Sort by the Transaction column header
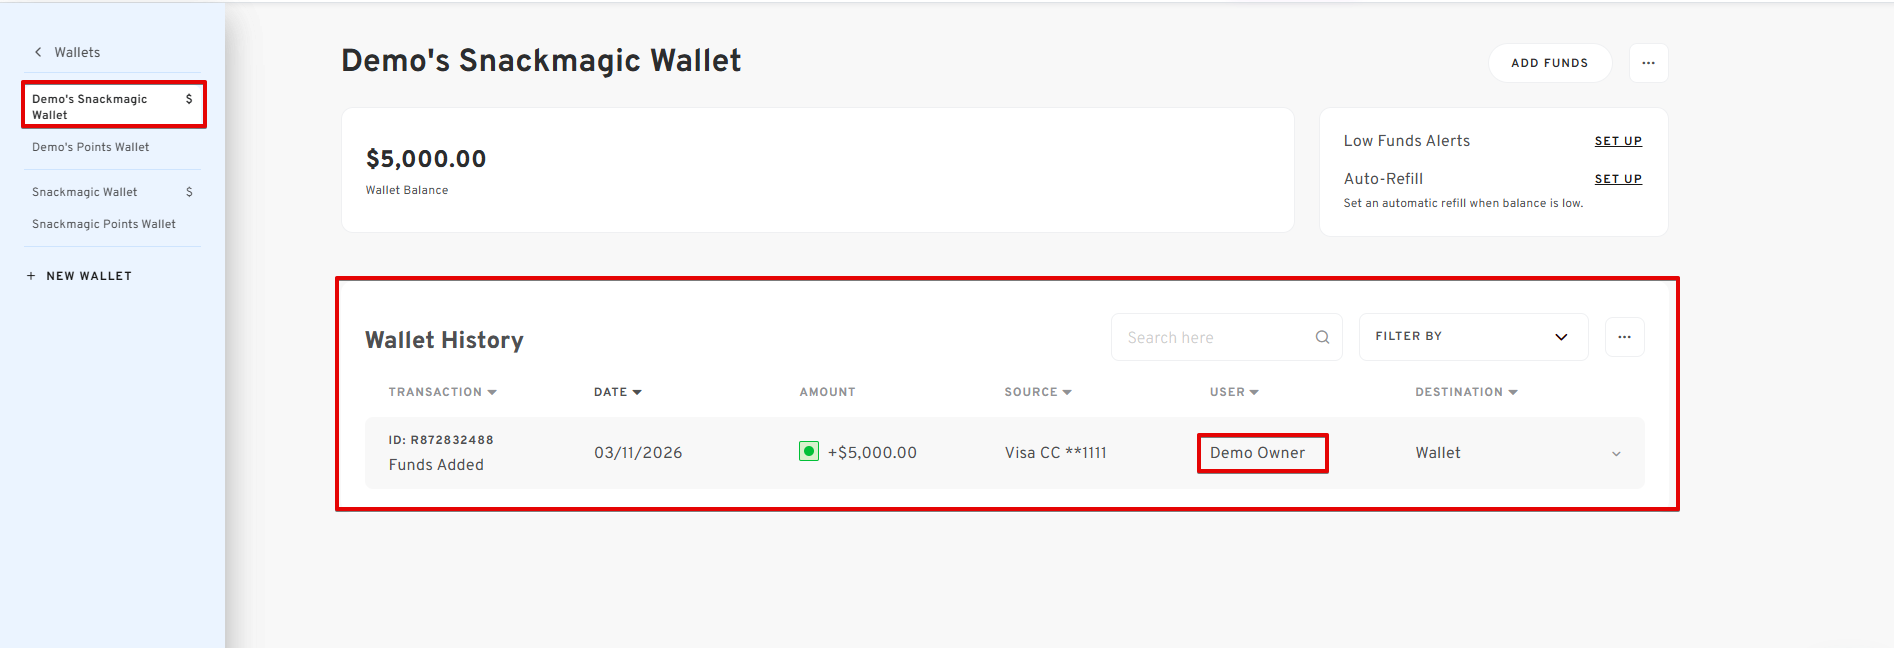The width and height of the screenshot is (1894, 648). [442, 392]
